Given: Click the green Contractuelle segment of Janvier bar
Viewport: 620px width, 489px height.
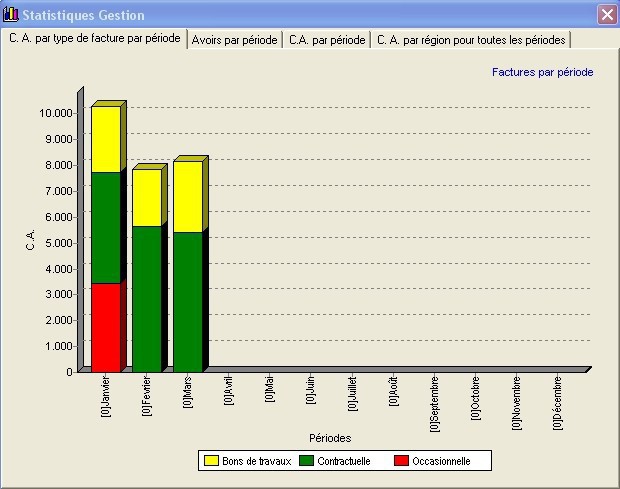Looking at the screenshot, I should click(x=105, y=228).
